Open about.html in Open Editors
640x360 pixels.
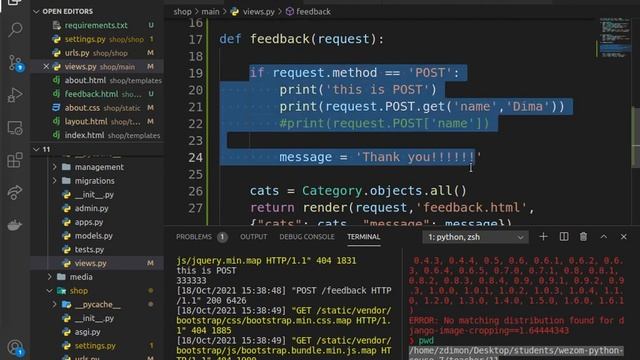tap(96, 80)
